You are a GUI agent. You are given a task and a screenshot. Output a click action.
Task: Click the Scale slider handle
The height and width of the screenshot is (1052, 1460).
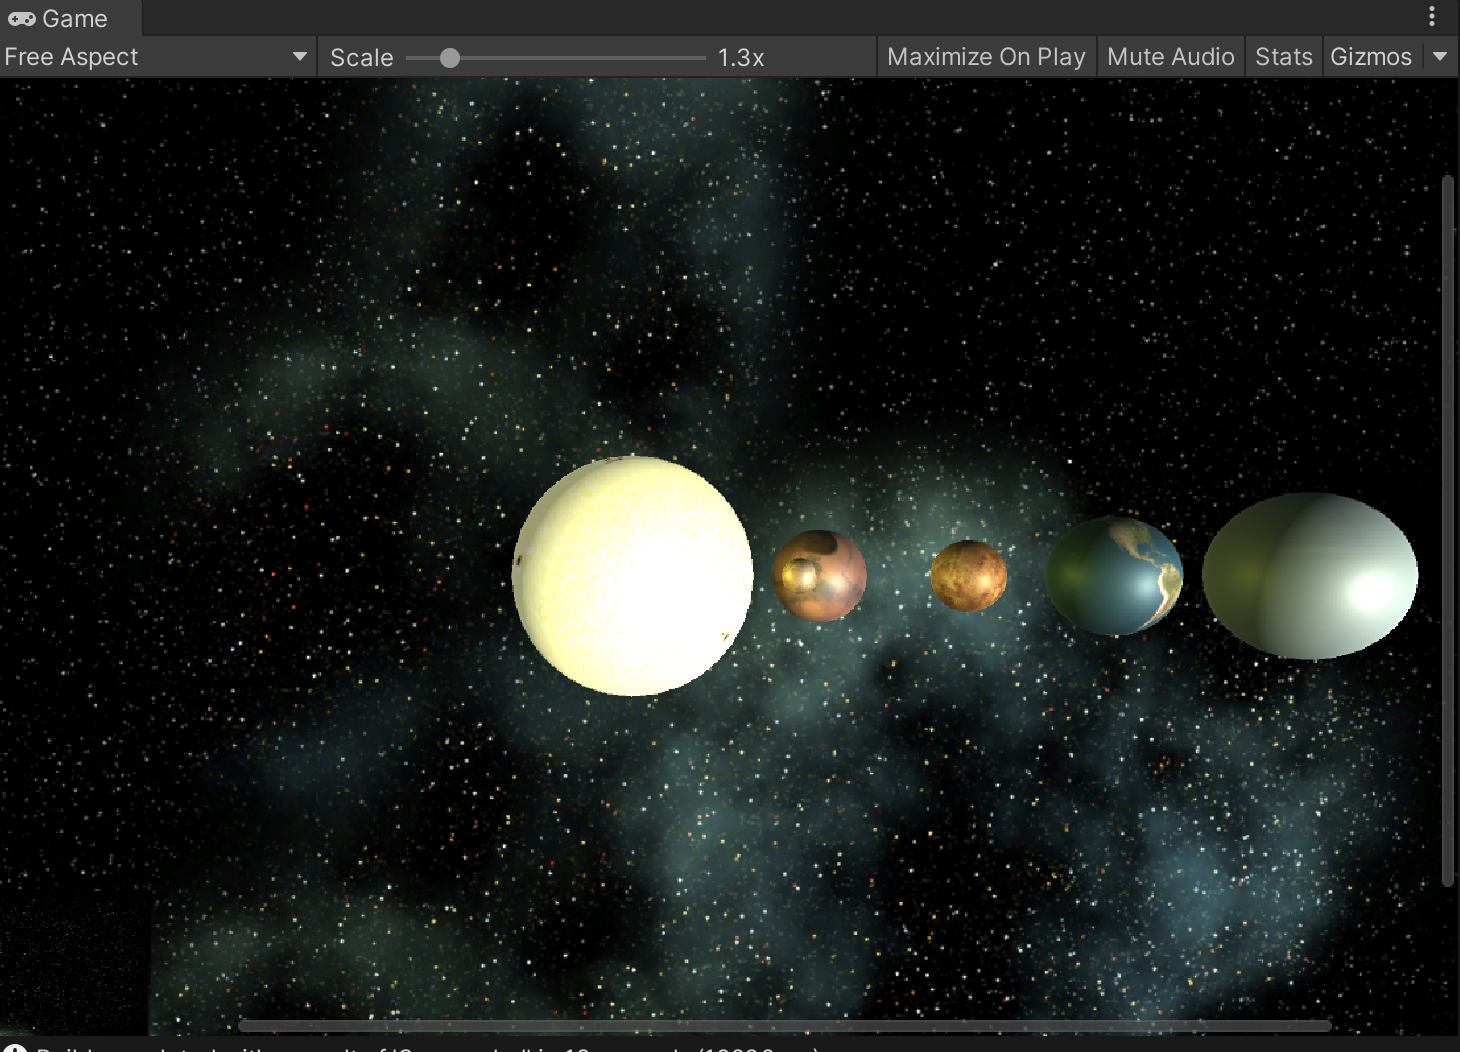tap(450, 58)
